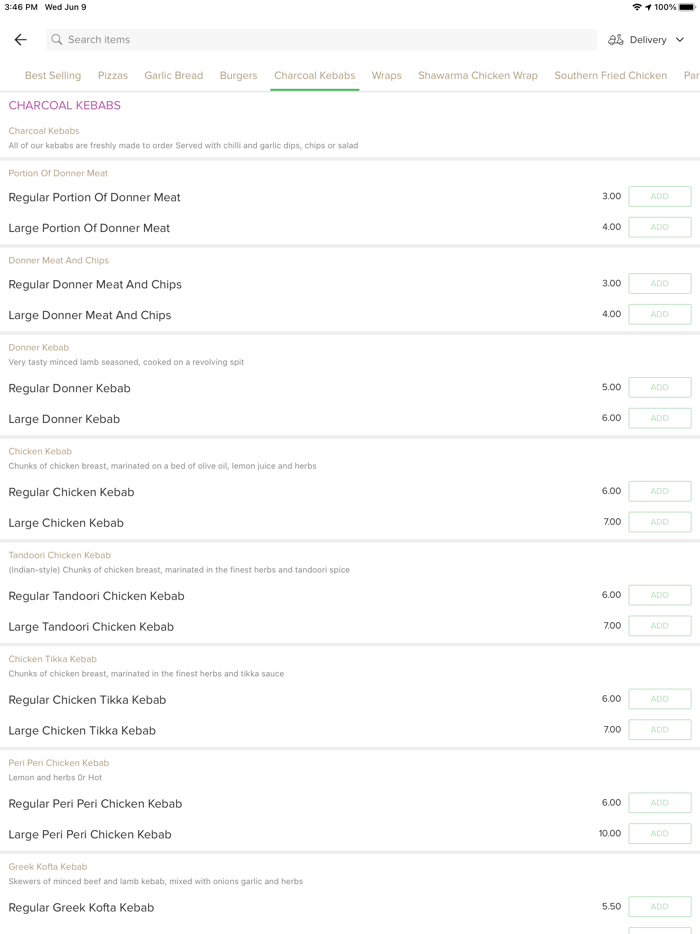Image resolution: width=700 pixels, height=934 pixels.
Task: Open the Pizzas tab
Action: 113,76
